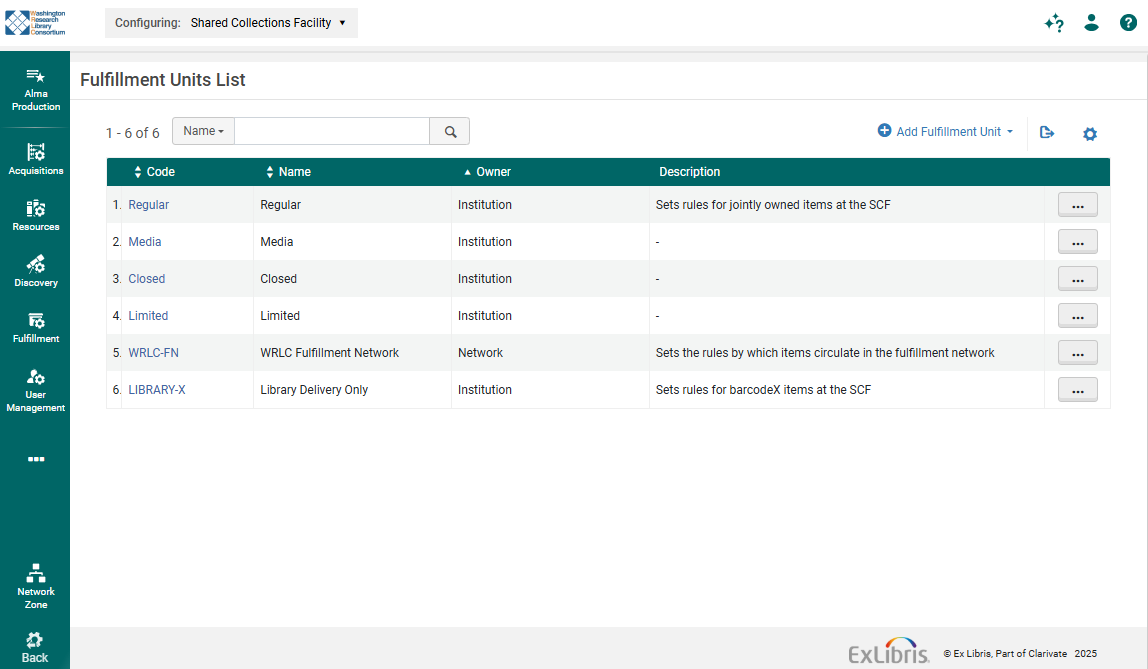Click the Network Zone icon
This screenshot has height=669, width=1148.
click(35, 585)
